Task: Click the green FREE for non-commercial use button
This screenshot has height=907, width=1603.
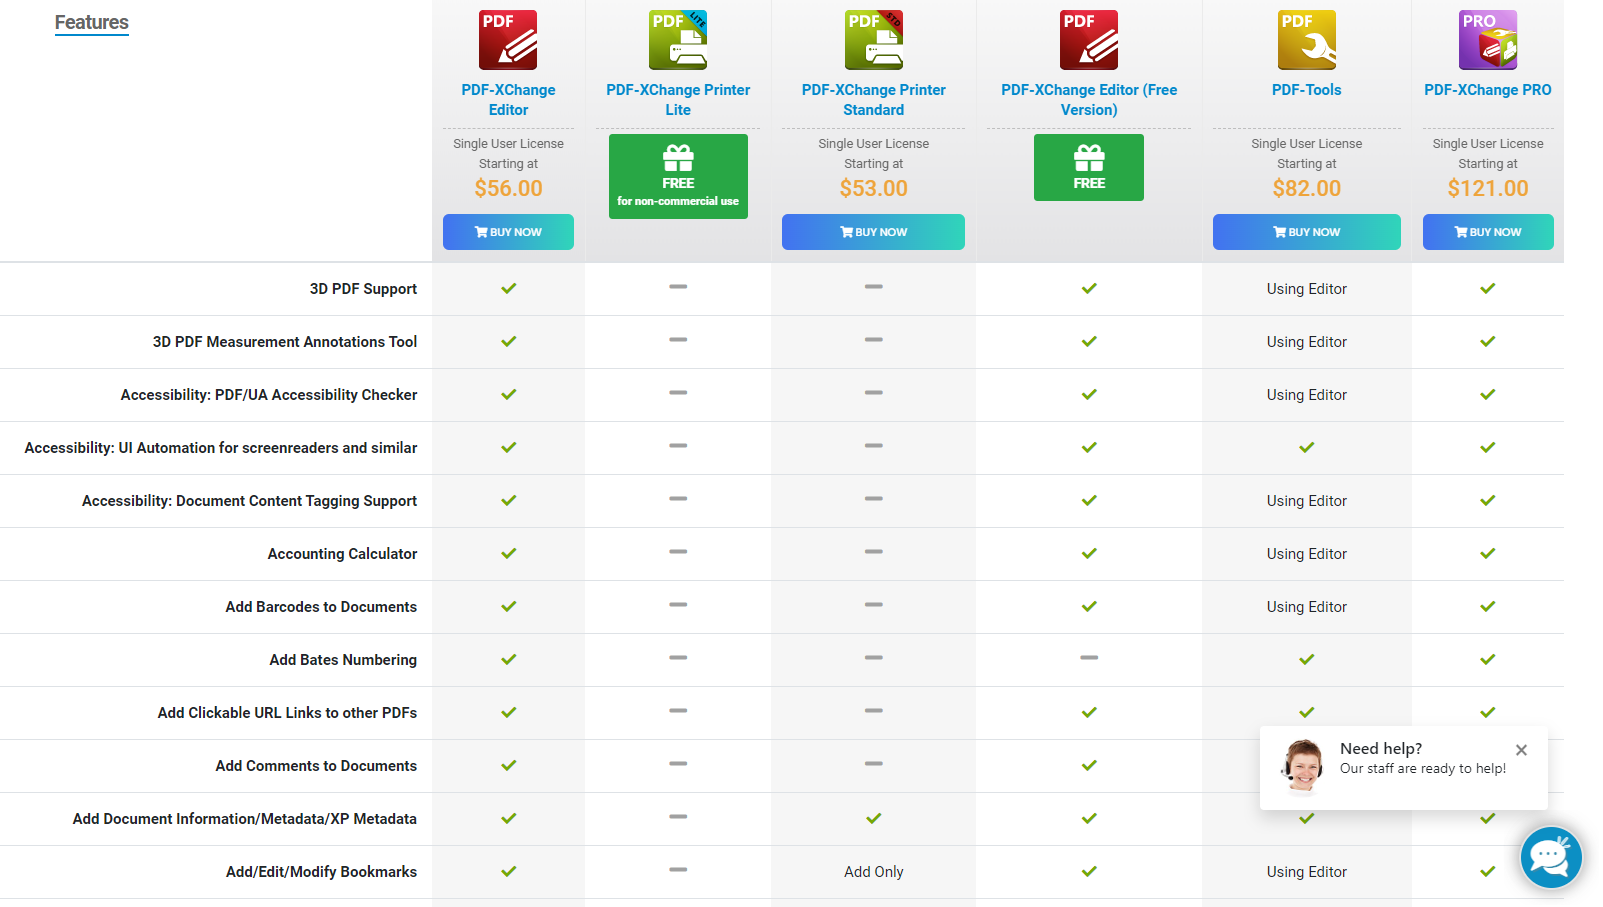Action: (x=678, y=177)
